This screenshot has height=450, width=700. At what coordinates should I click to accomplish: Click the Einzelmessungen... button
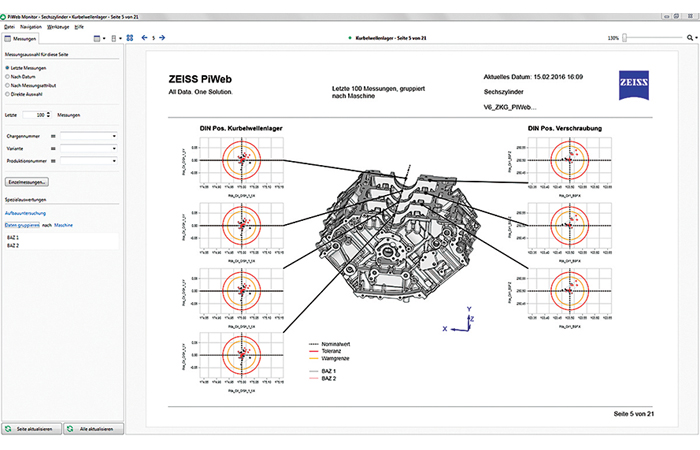pos(27,182)
